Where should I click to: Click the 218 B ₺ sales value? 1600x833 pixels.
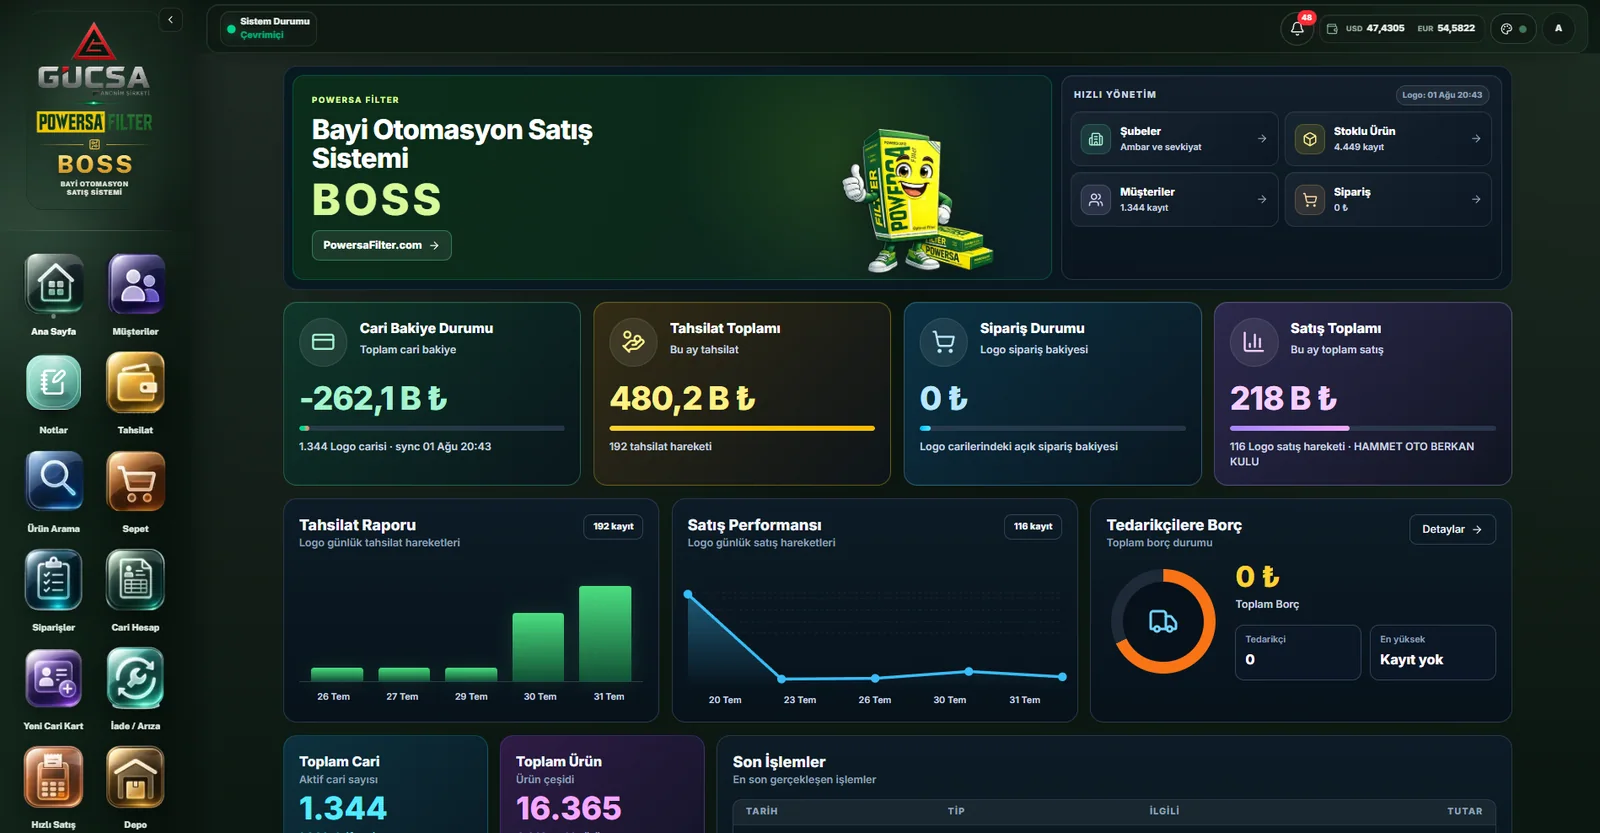click(1283, 399)
